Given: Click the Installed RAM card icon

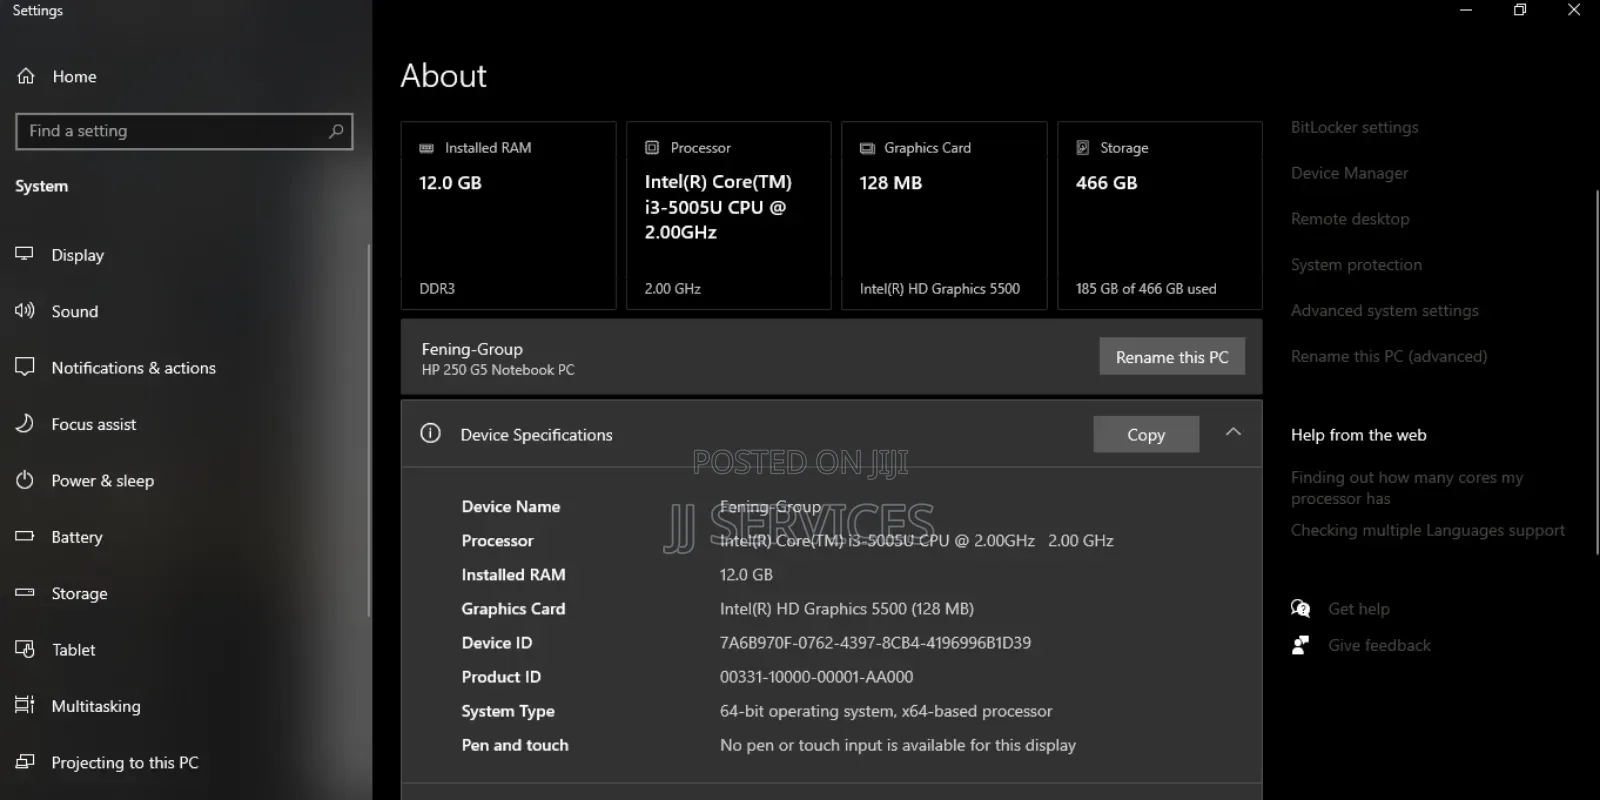Looking at the screenshot, I should tap(427, 148).
